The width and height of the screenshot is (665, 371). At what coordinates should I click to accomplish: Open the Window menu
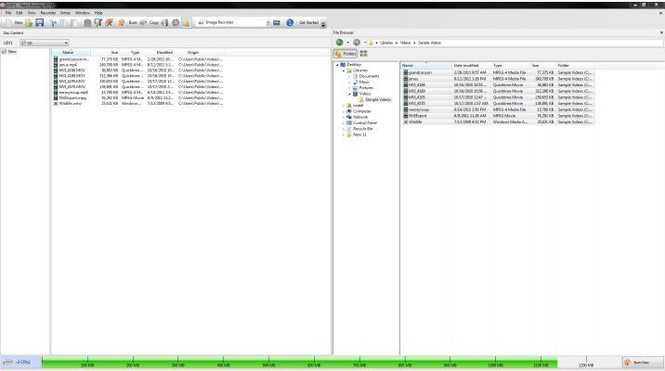click(x=82, y=13)
